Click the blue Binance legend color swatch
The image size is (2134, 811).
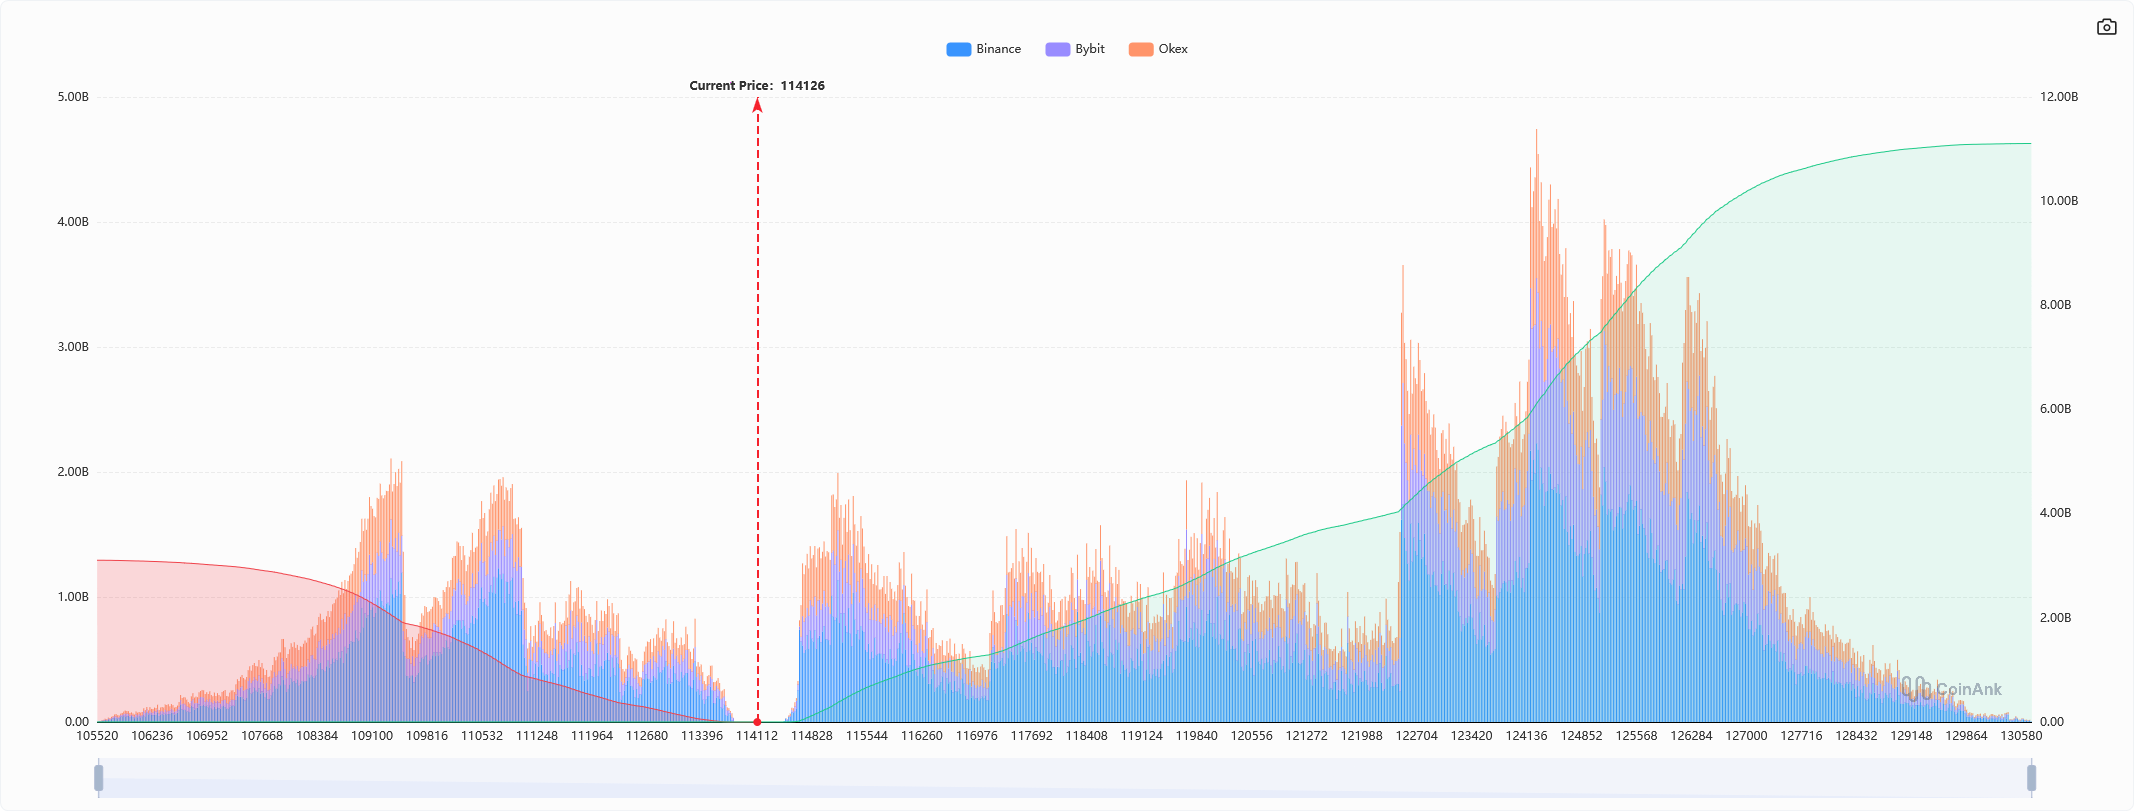click(x=958, y=49)
